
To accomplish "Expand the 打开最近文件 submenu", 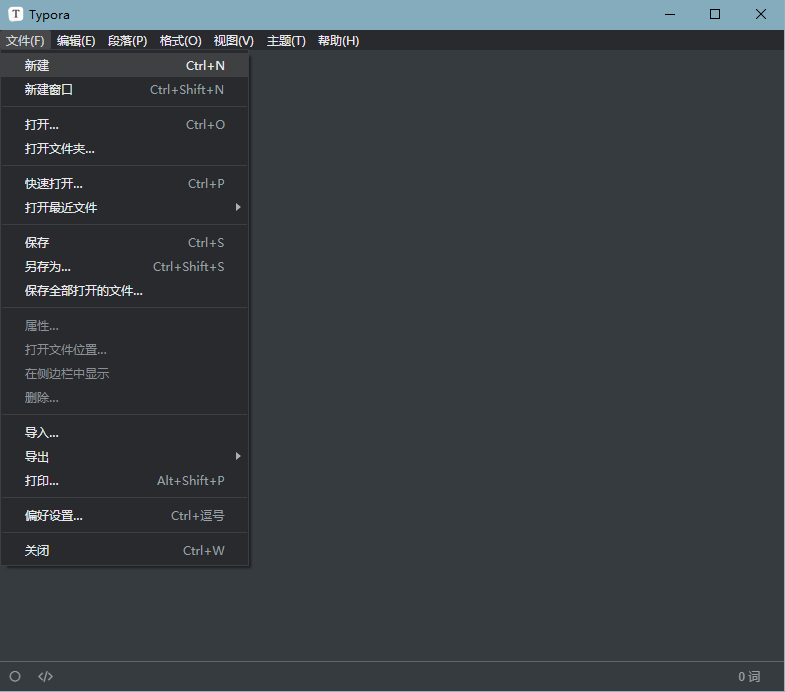I will [x=125, y=207].
